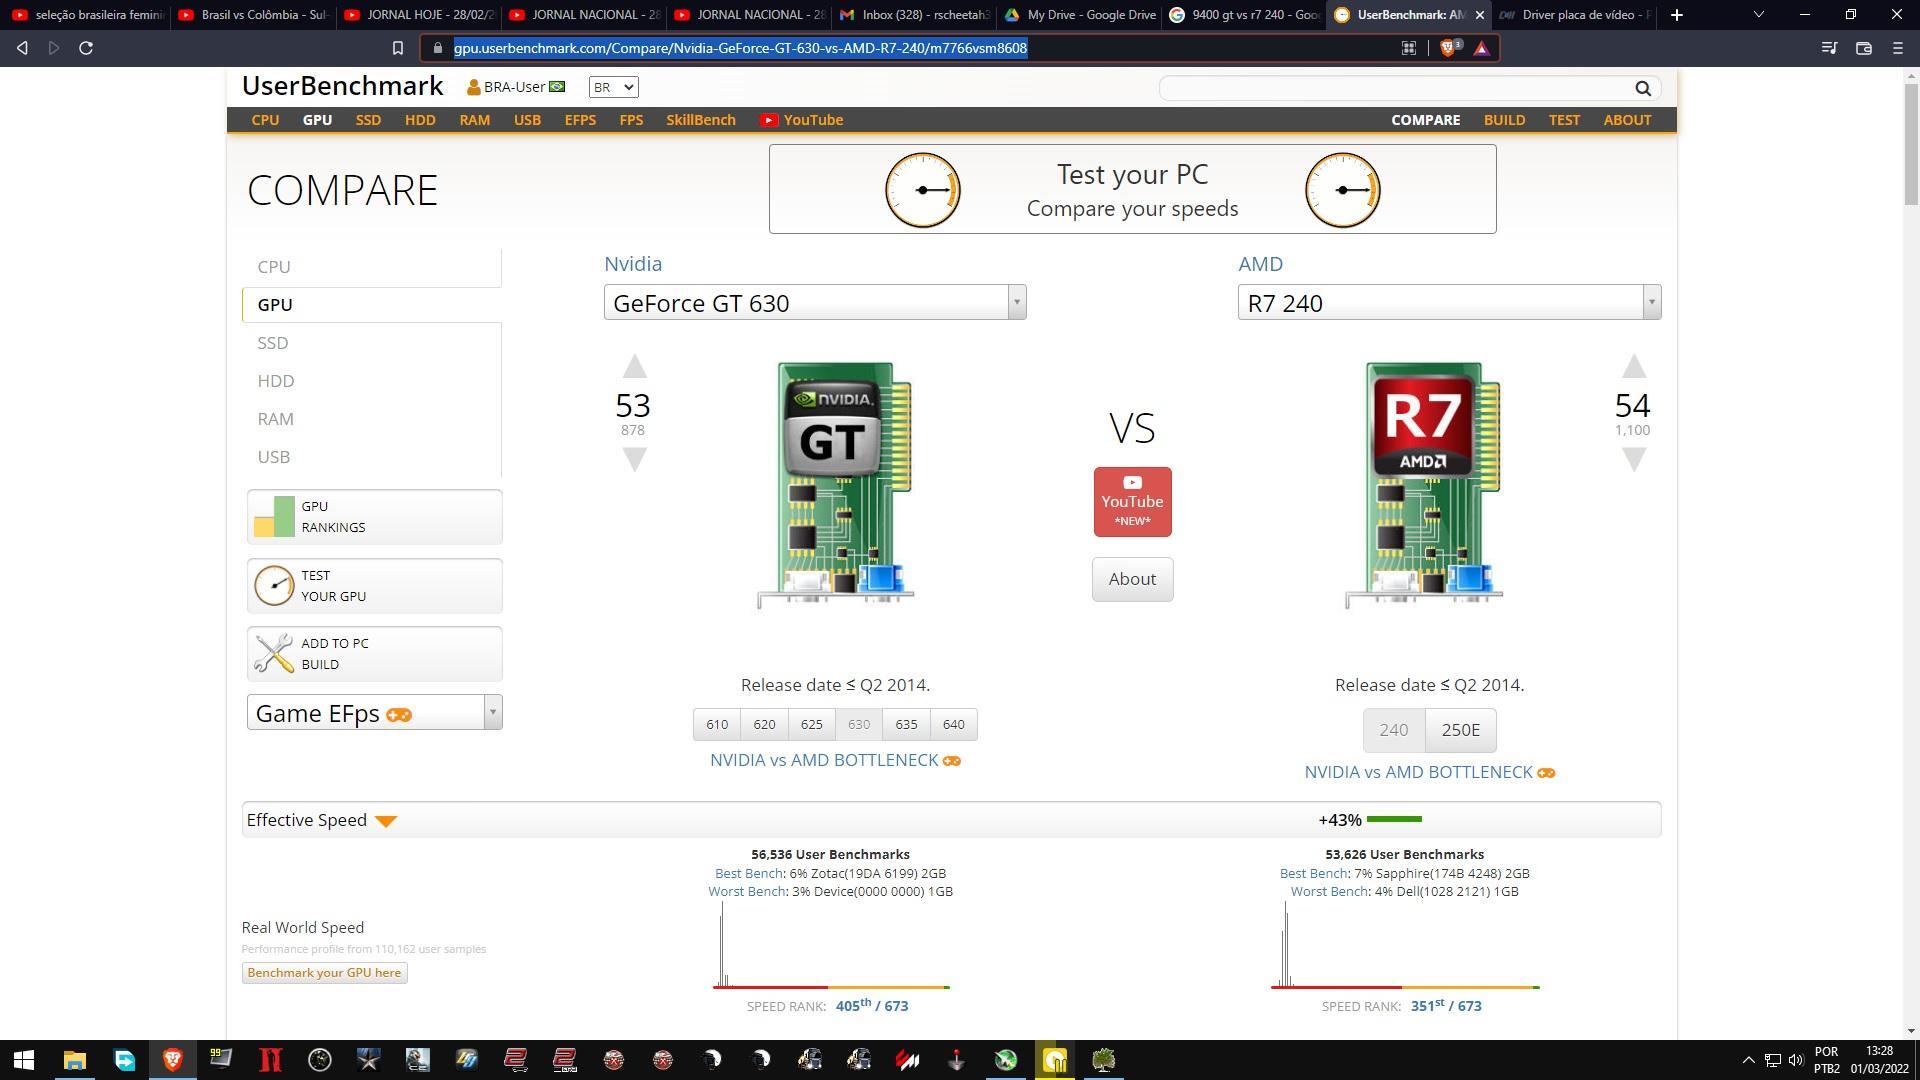Click the search magnifier icon
1920x1080 pixels.
tap(1642, 88)
